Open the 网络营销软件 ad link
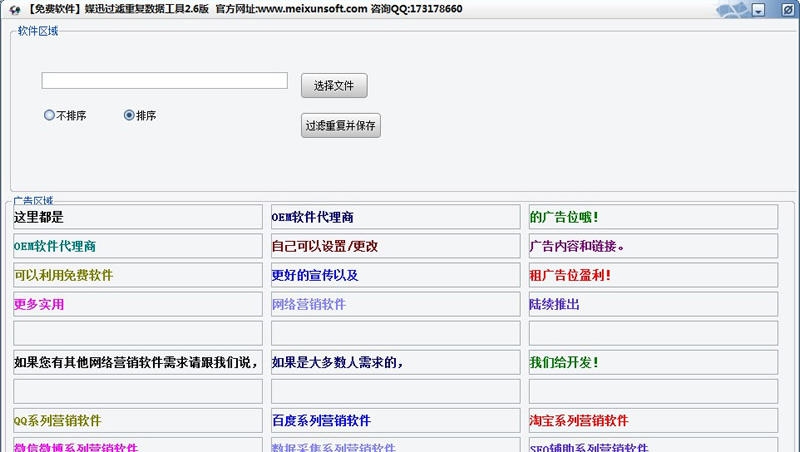 (395, 305)
